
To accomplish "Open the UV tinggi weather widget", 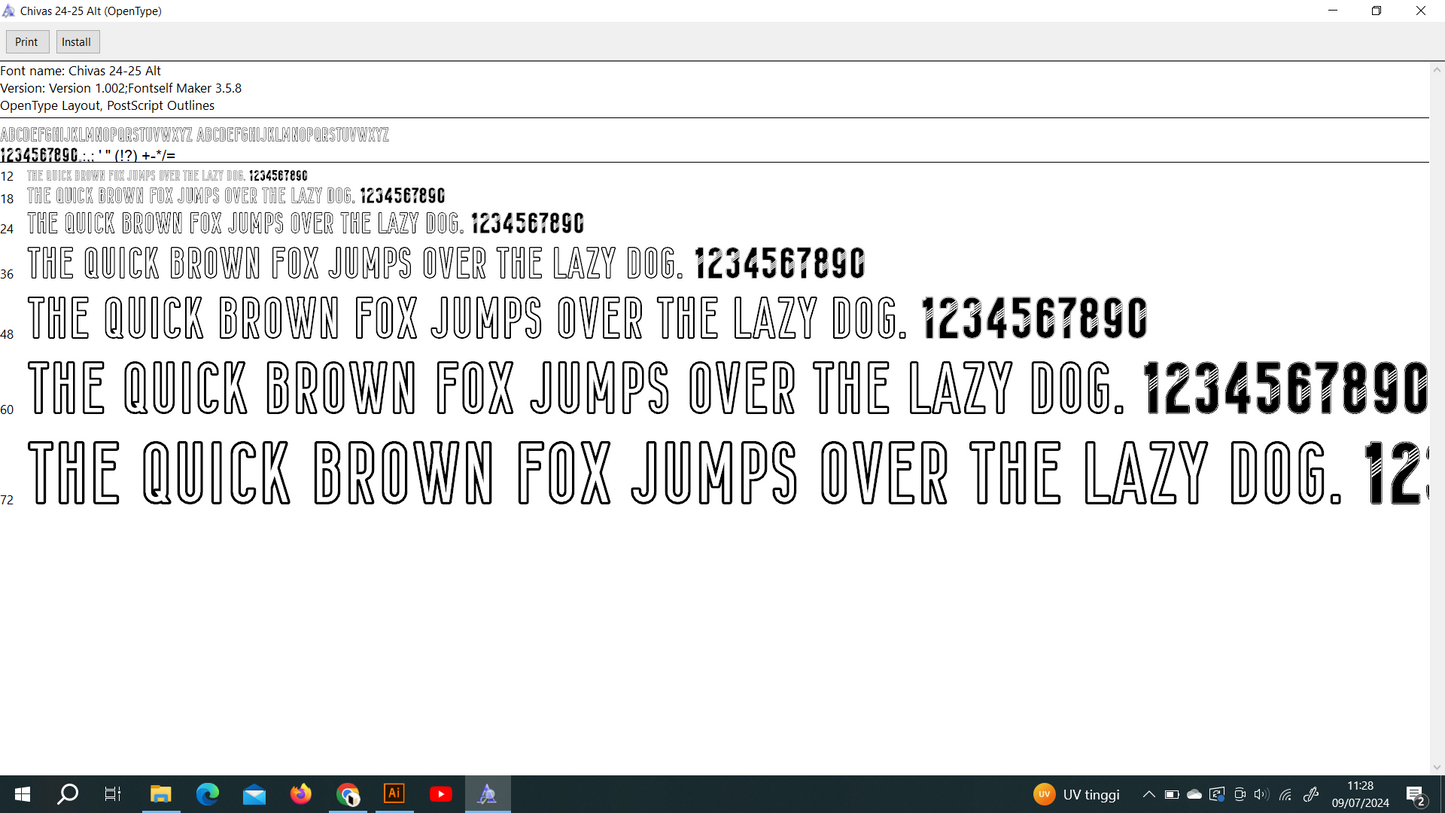I will click(x=1077, y=795).
